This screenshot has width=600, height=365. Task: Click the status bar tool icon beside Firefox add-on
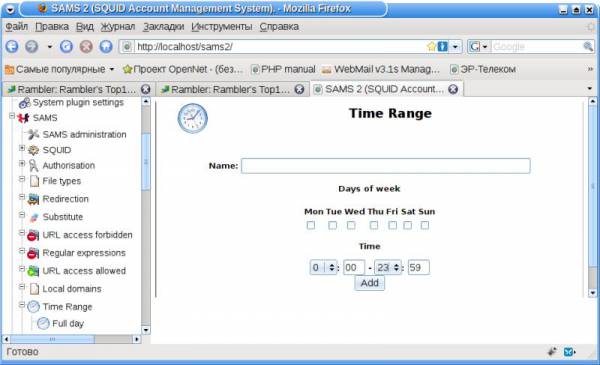(552, 351)
